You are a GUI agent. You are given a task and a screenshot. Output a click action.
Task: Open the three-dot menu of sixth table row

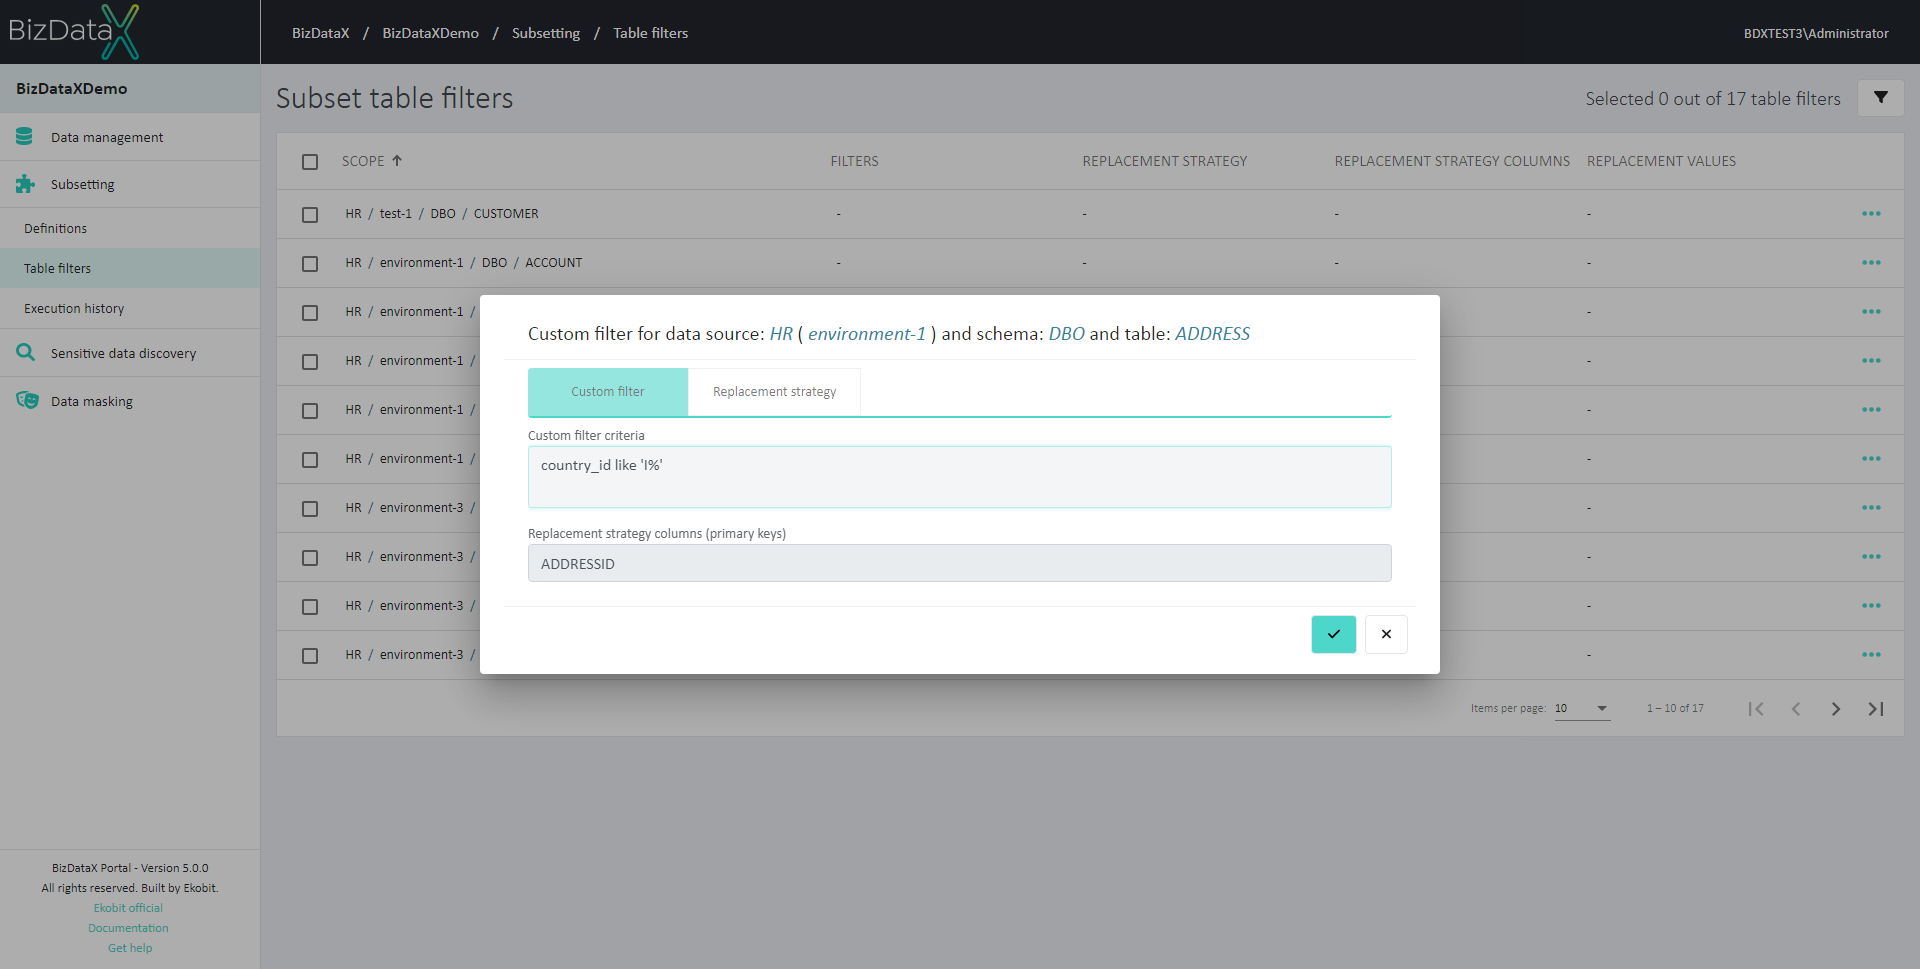(x=1871, y=459)
